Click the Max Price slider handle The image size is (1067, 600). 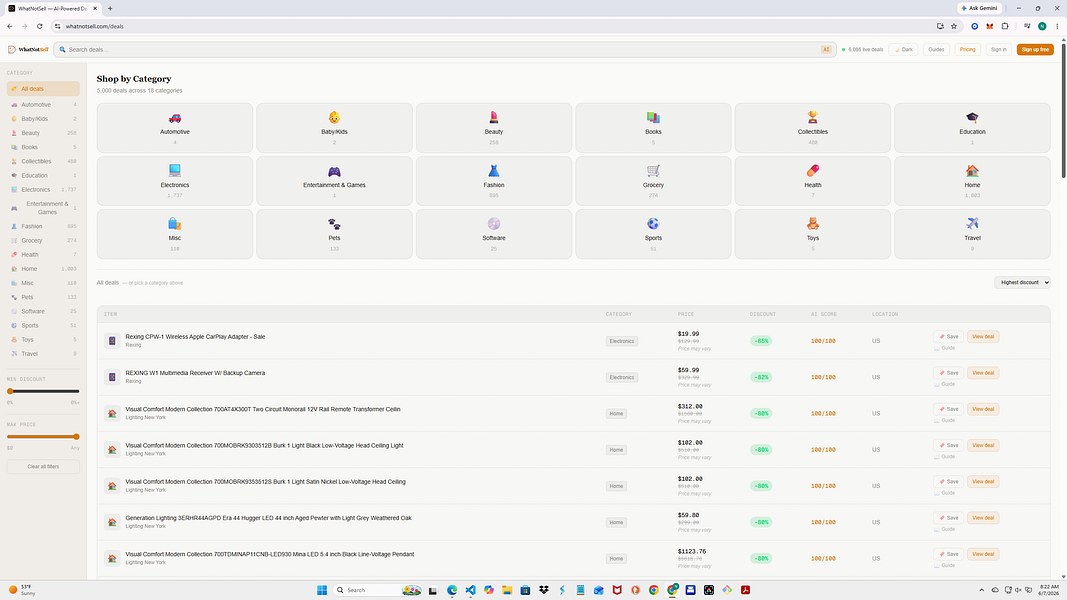pyautogui.click(x=76, y=437)
